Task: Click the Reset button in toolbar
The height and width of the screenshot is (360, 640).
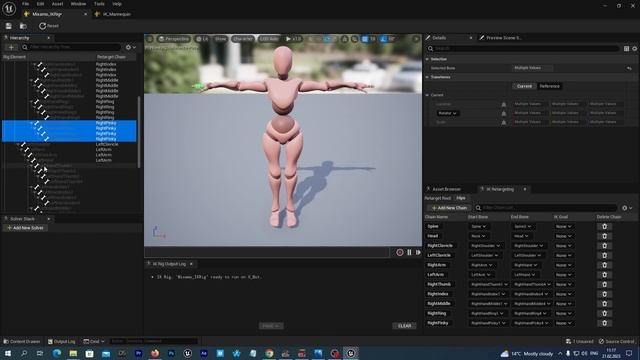Action: click(x=49, y=26)
